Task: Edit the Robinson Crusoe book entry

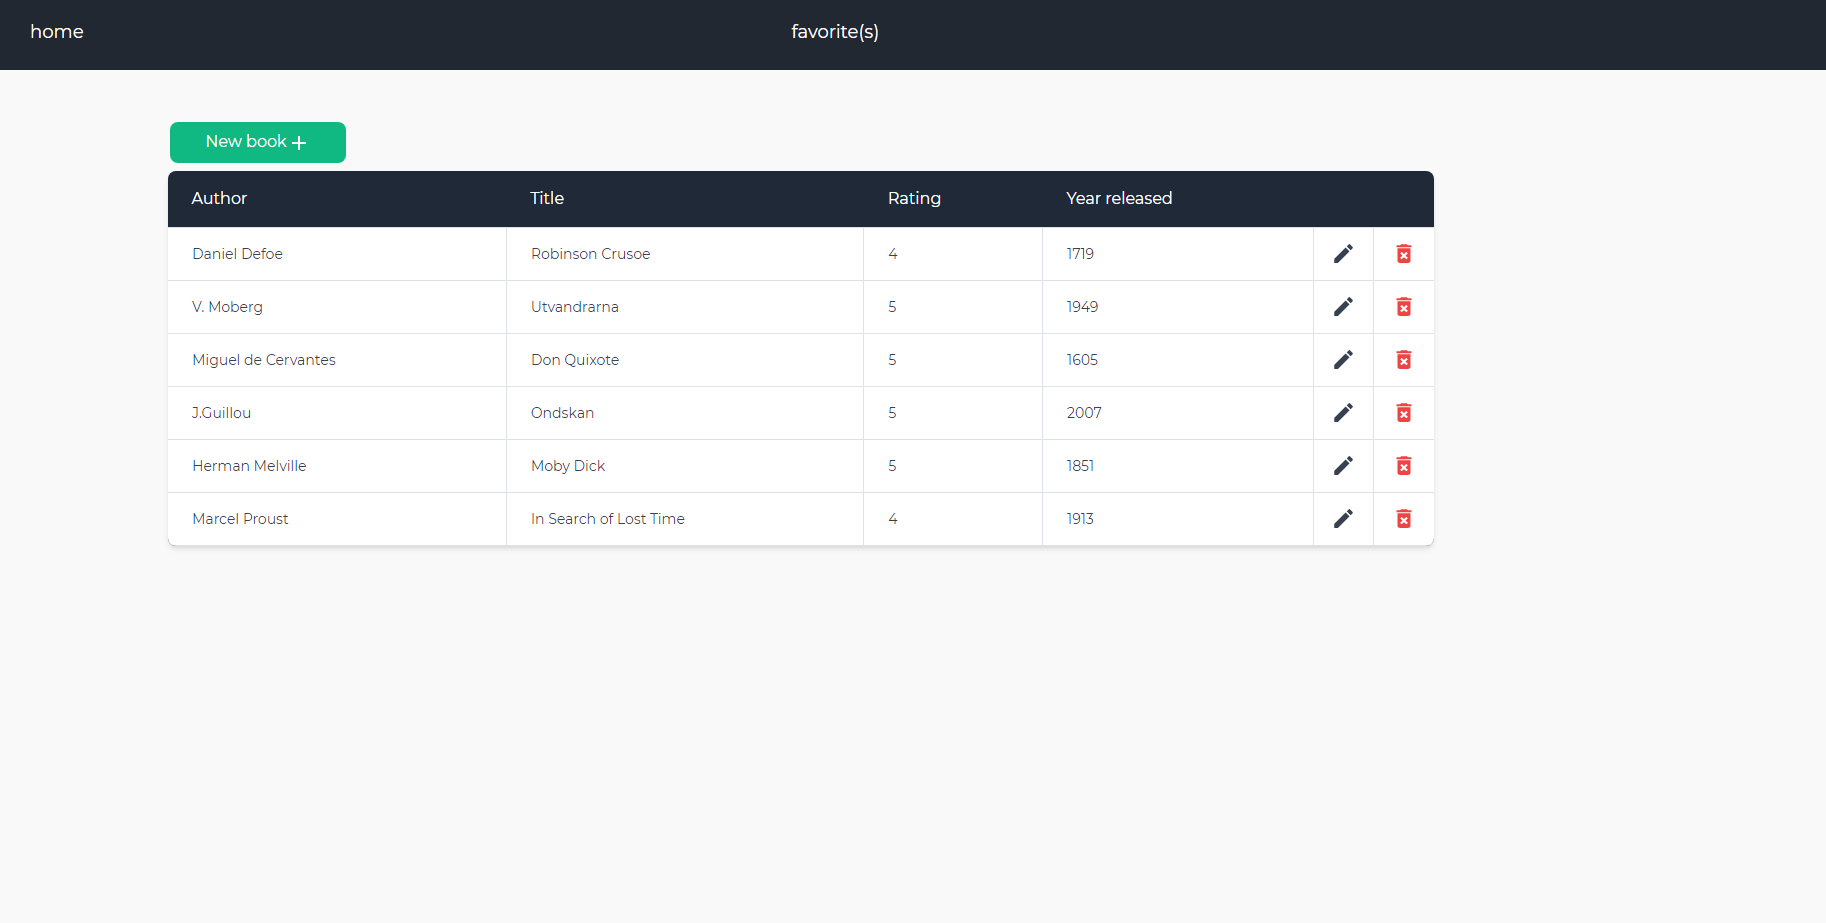Action: [1343, 254]
